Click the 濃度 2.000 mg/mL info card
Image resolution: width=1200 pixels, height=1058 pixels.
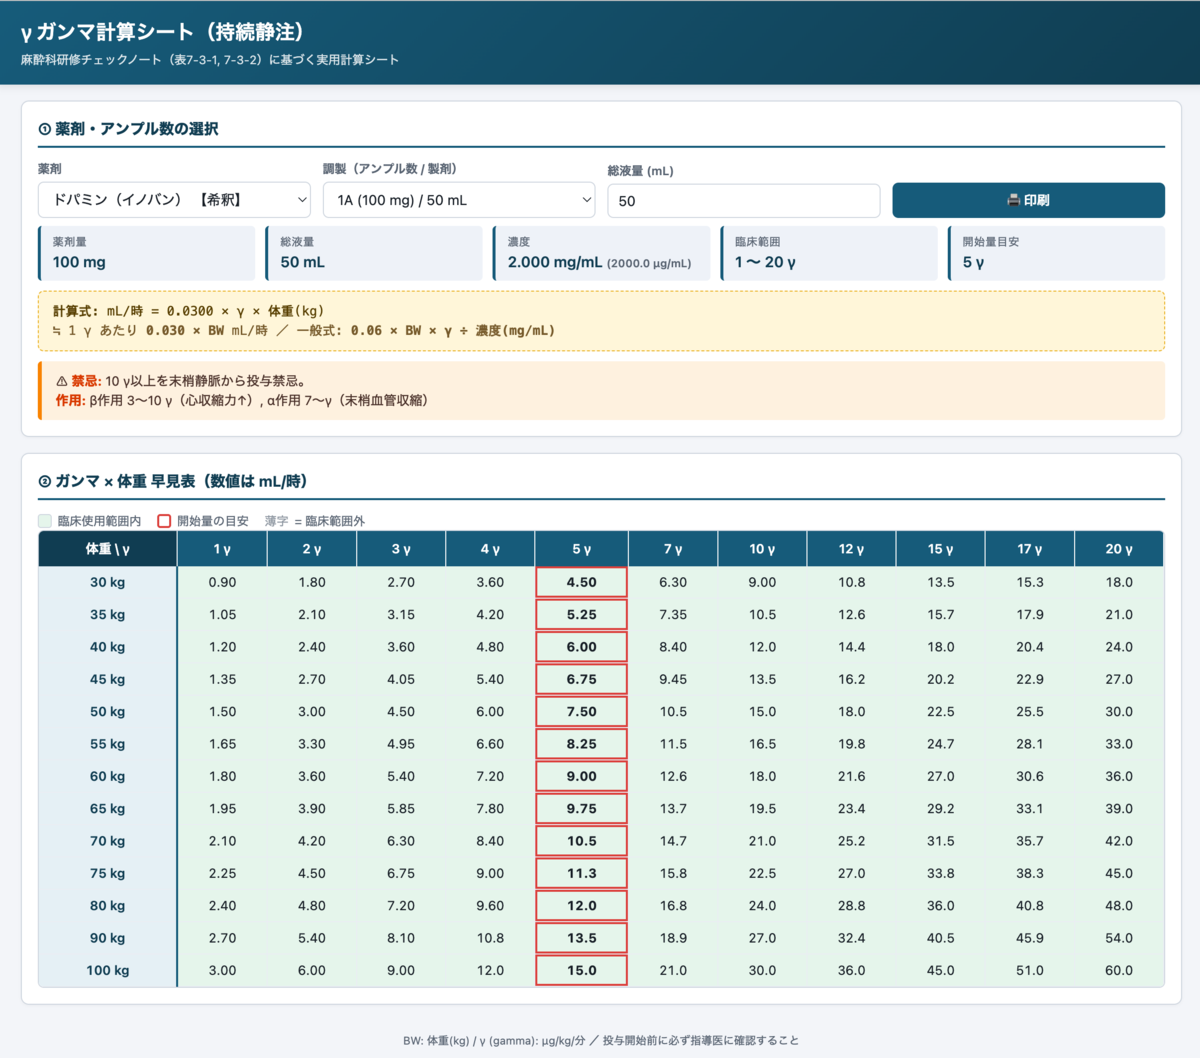601,253
